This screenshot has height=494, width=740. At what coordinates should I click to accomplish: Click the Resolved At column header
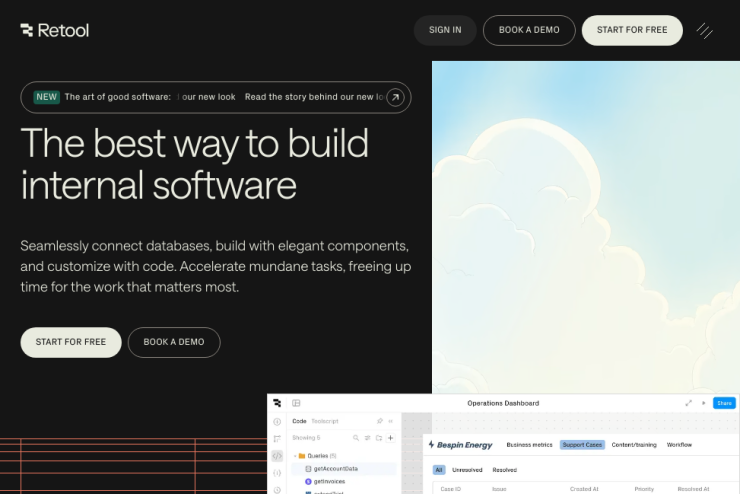tap(693, 489)
